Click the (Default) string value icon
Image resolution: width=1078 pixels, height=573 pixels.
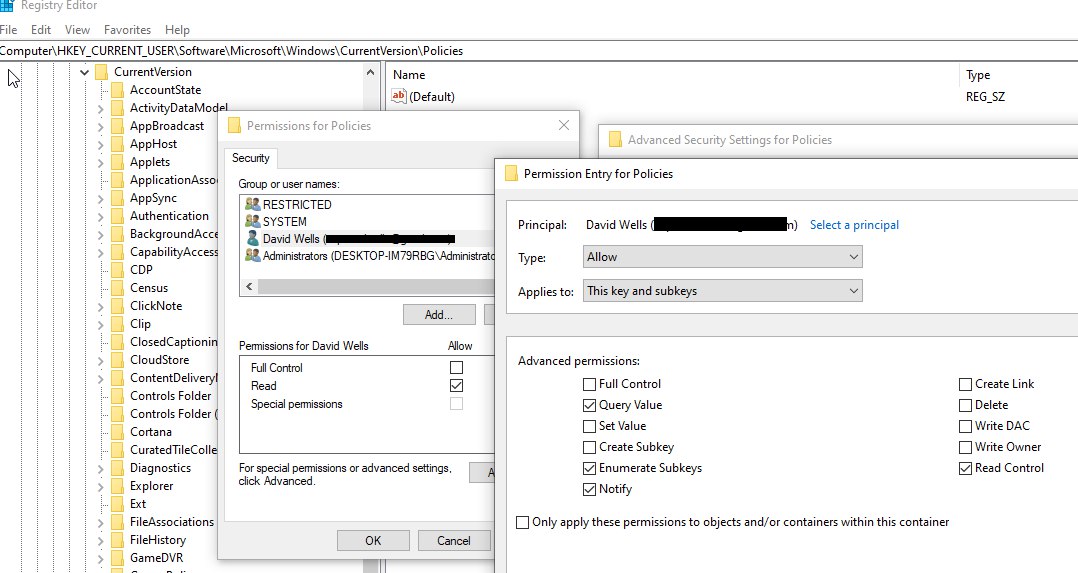click(x=399, y=96)
